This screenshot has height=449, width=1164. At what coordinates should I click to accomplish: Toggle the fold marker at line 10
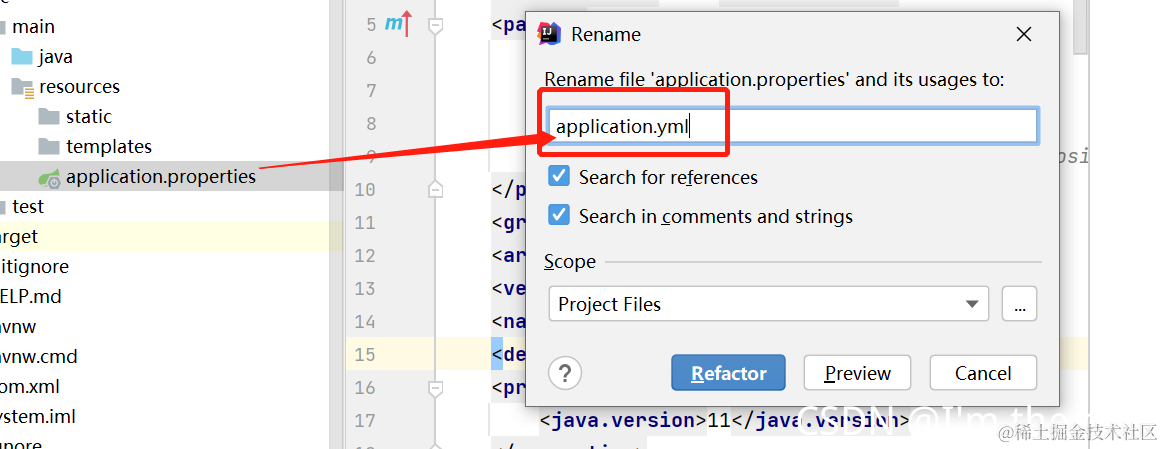coord(436,189)
